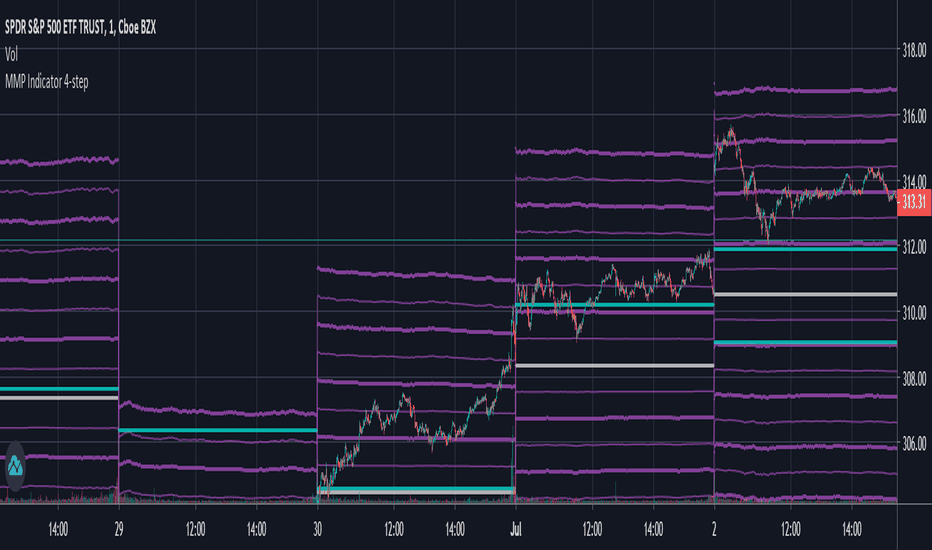Open the MMP Indicator 4-step legend
This screenshot has height=550, width=932.
[47, 81]
